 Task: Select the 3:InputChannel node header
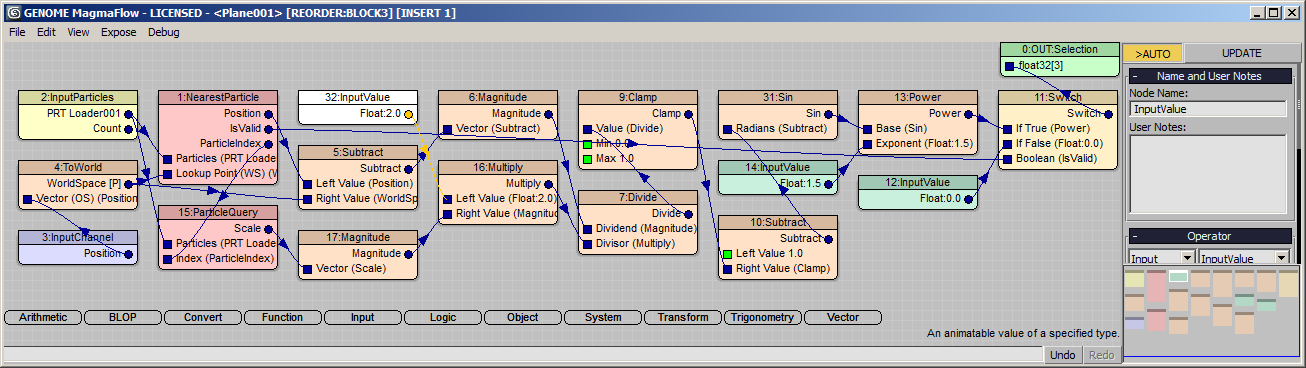[x=78, y=238]
